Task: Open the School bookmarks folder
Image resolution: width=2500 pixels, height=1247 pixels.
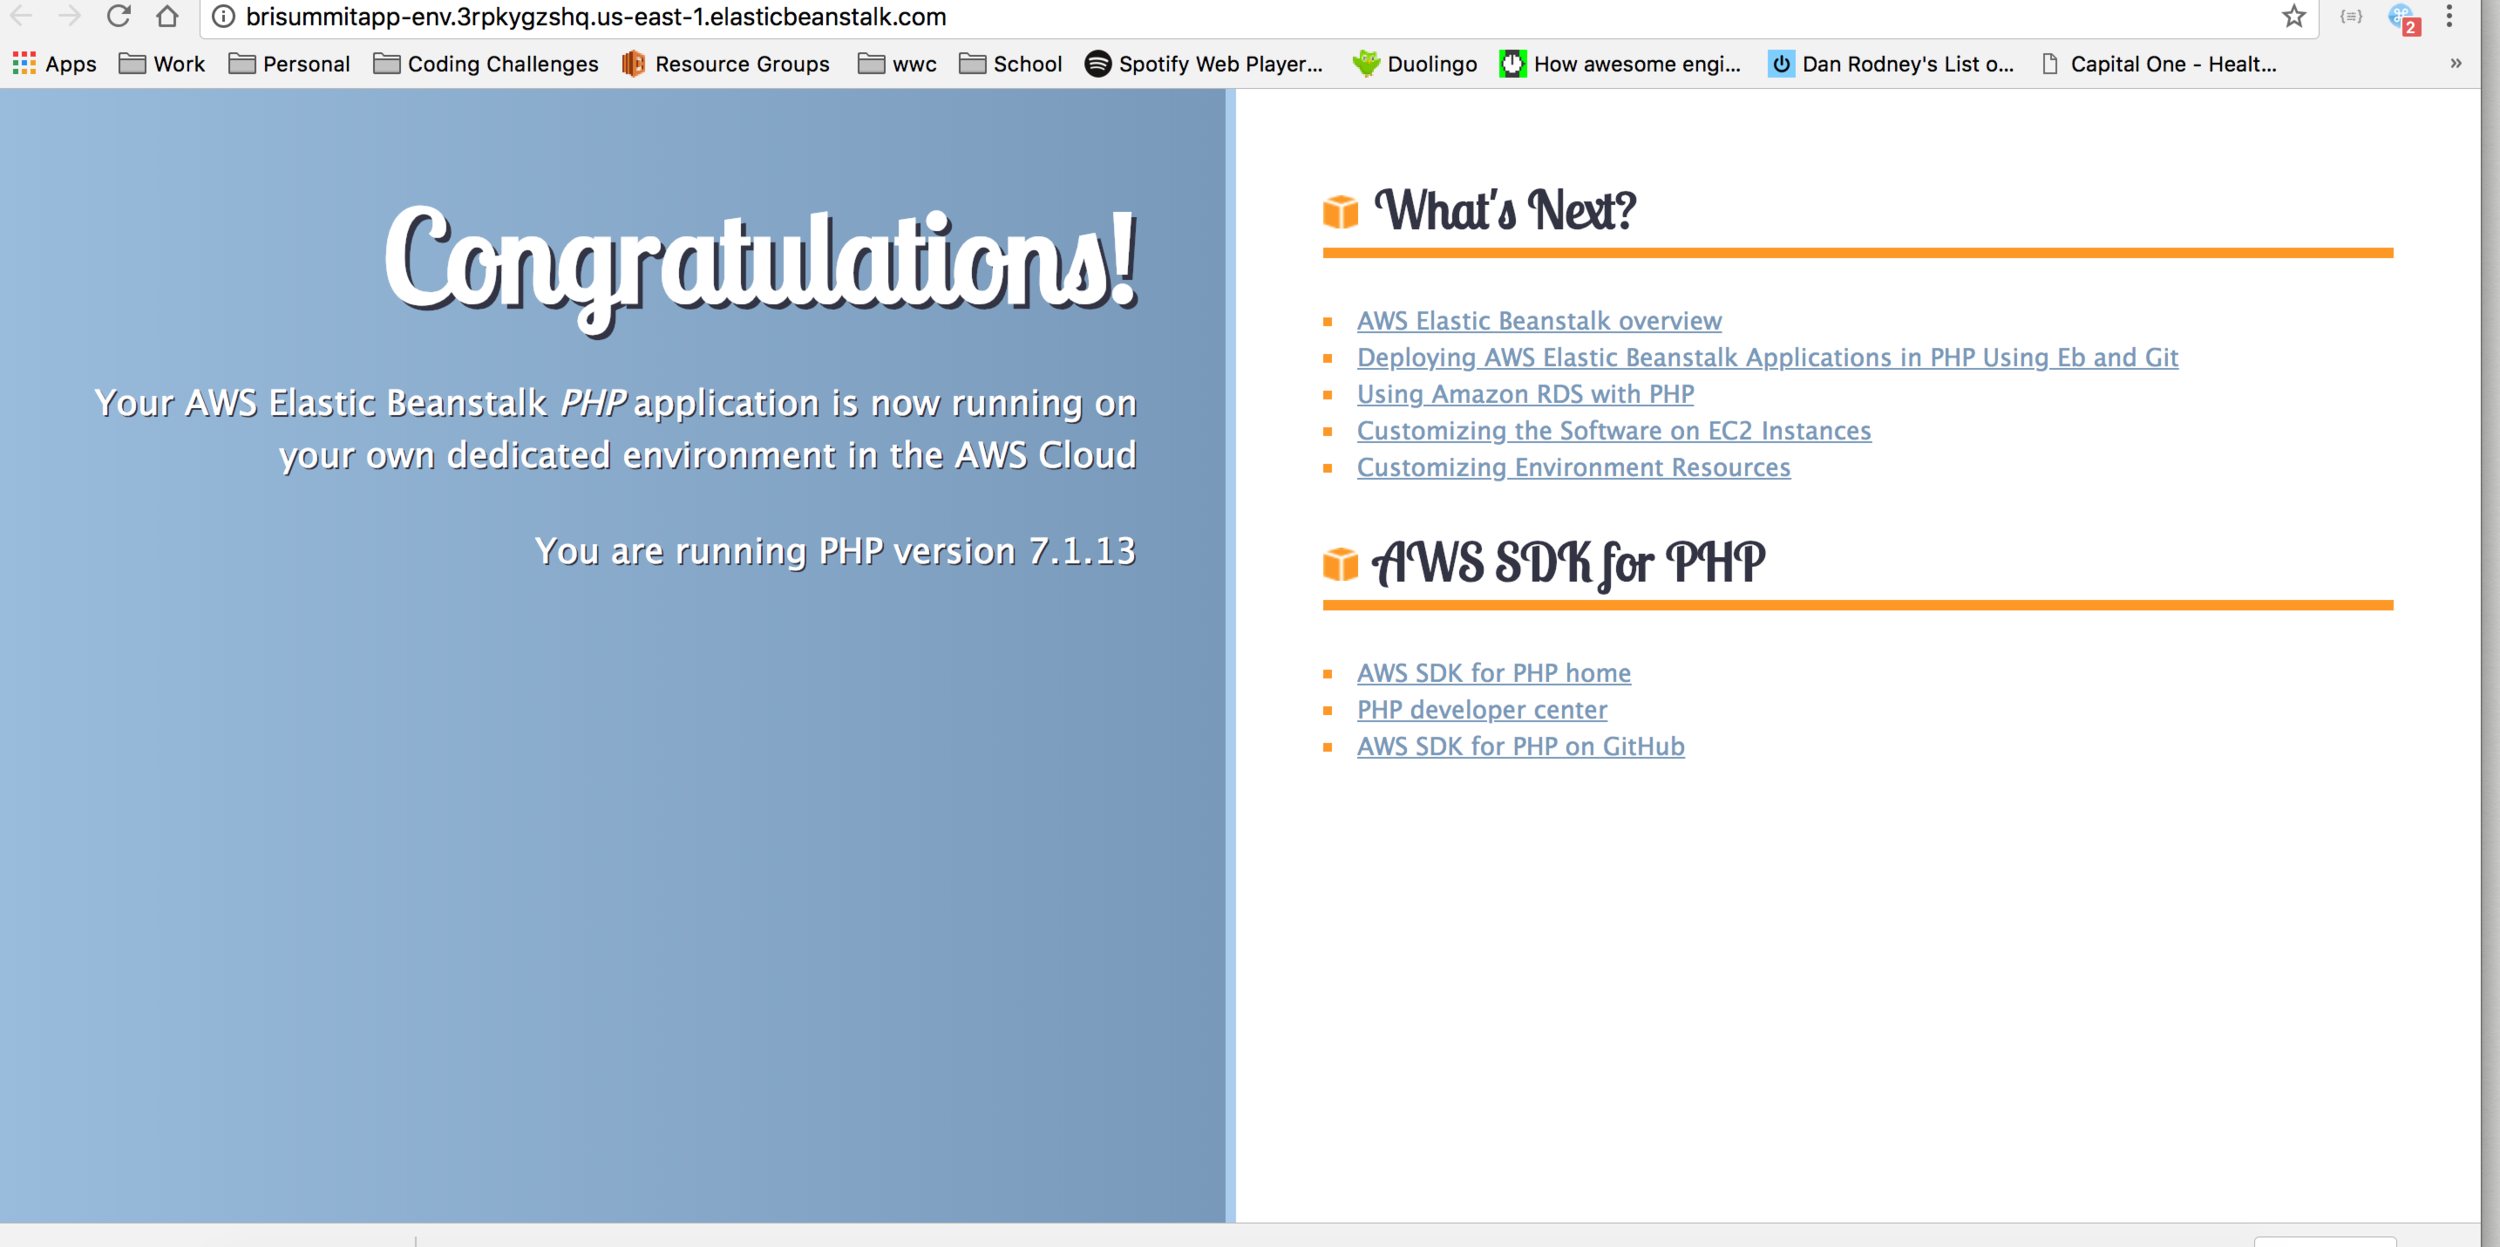Action: [x=1010, y=64]
